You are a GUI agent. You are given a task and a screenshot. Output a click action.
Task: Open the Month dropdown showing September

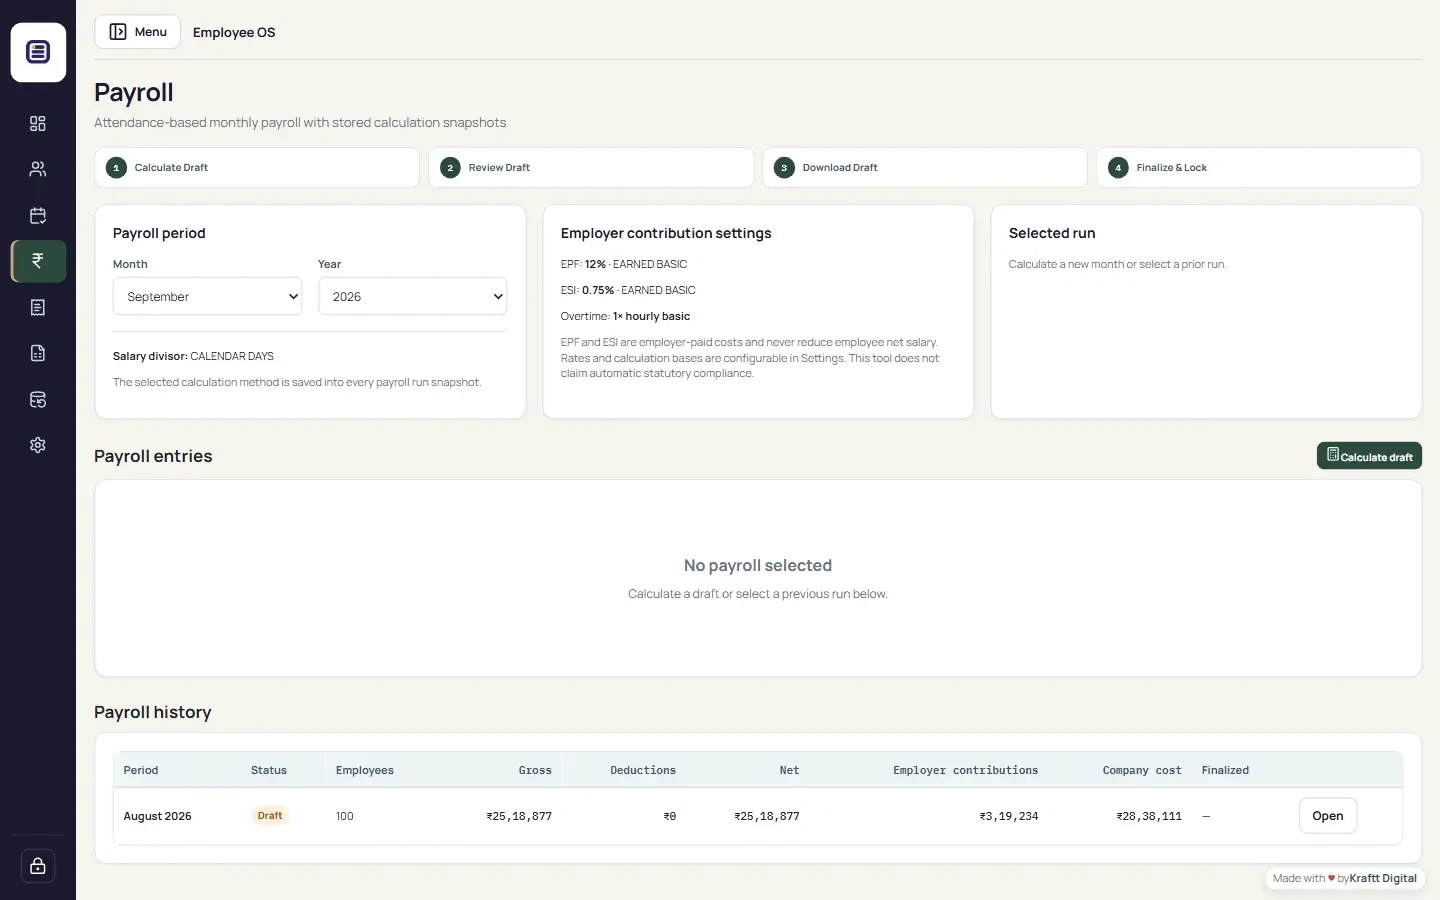click(208, 296)
